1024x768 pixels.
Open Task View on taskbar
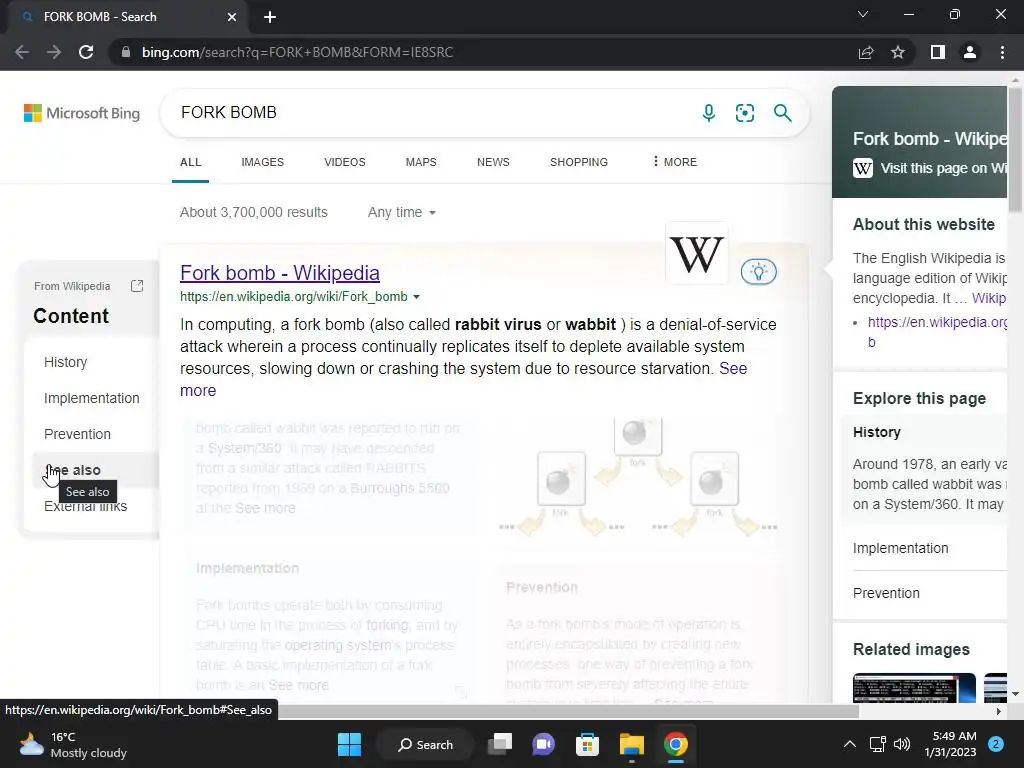pos(500,744)
